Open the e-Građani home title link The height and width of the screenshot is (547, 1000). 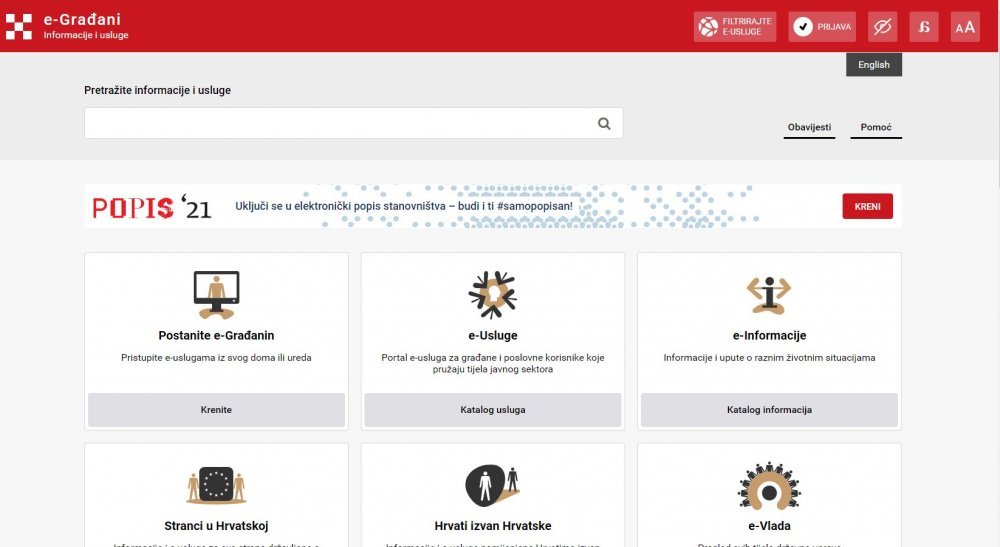click(82, 19)
